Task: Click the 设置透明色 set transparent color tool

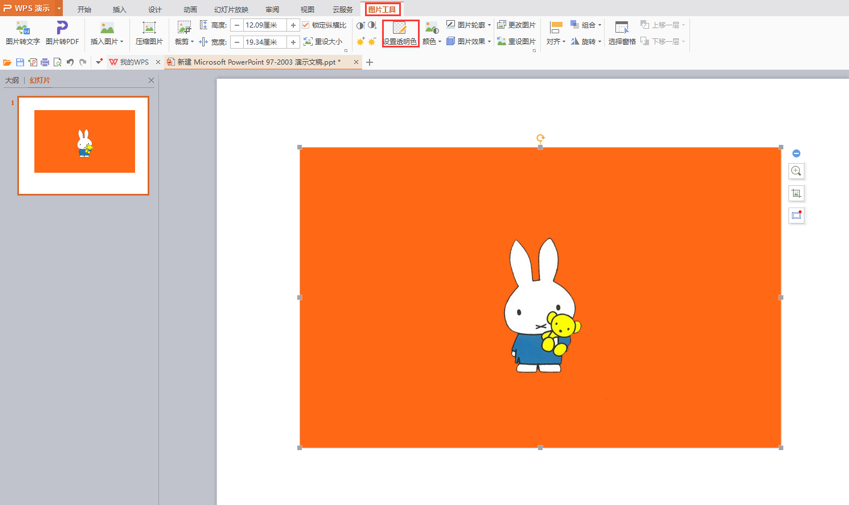Action: [x=400, y=33]
